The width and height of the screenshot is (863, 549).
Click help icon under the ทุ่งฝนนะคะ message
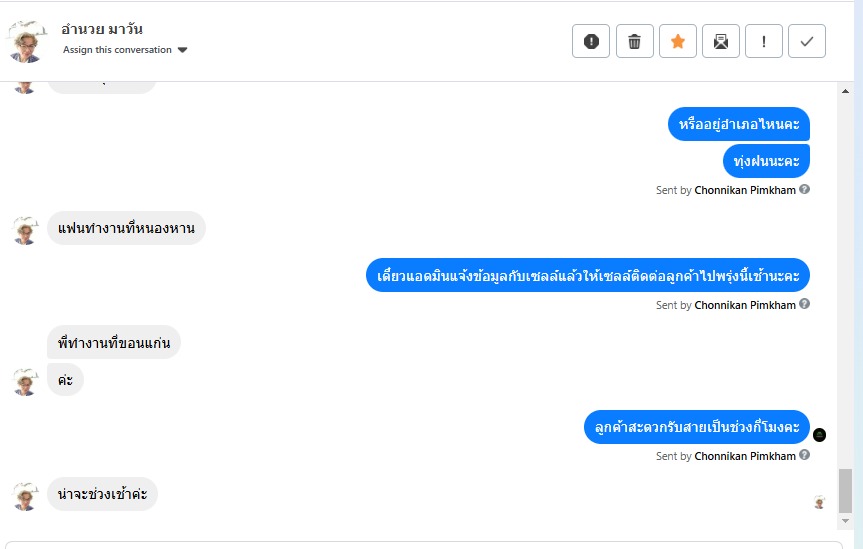pyautogui.click(x=805, y=189)
